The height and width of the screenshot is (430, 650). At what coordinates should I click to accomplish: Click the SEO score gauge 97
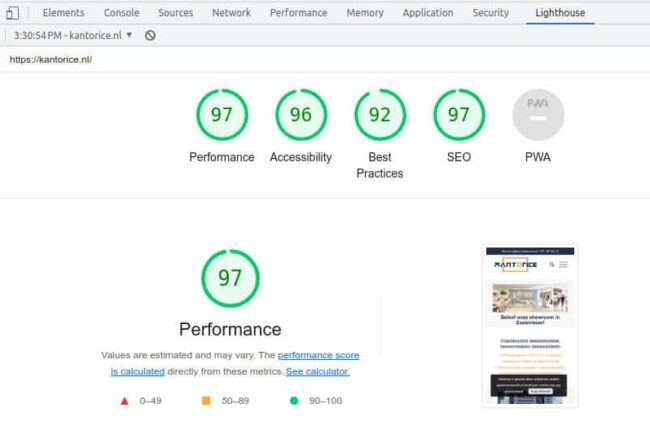(x=459, y=115)
